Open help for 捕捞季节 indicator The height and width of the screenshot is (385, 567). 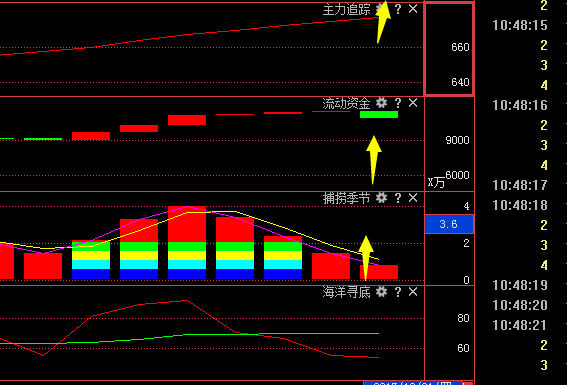(x=398, y=198)
